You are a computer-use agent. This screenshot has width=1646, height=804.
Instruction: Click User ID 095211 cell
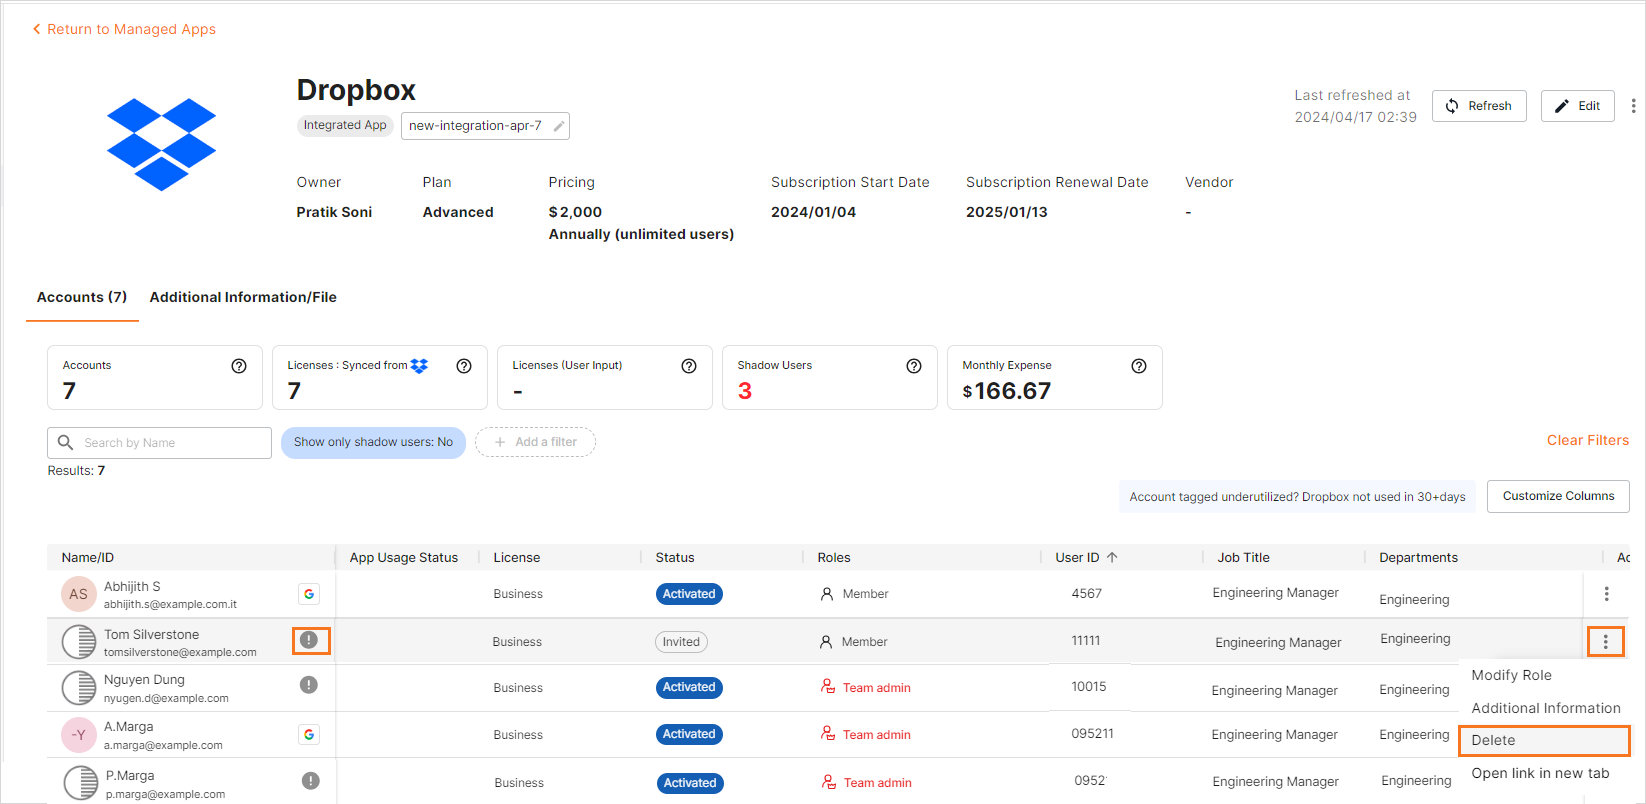pos(1092,734)
